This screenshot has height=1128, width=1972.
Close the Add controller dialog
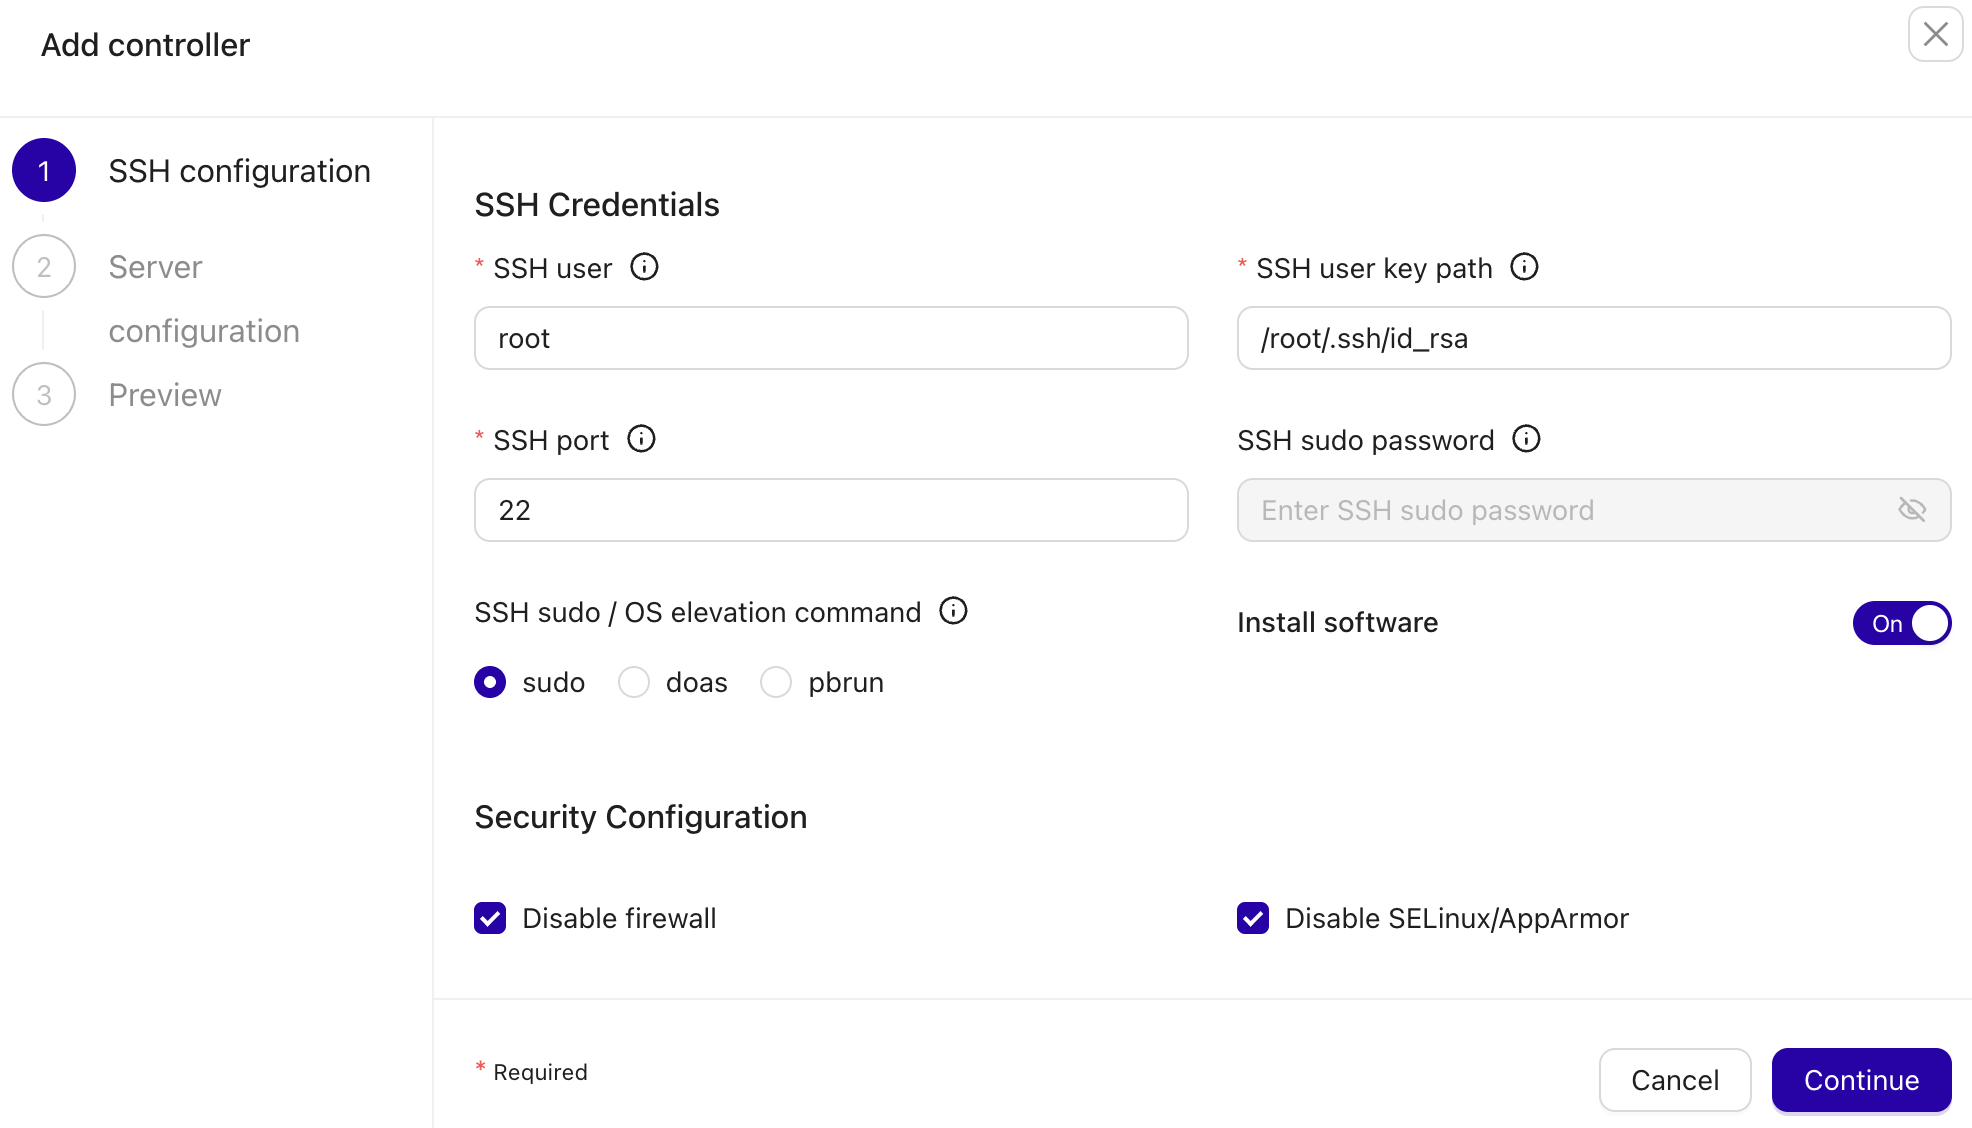click(x=1935, y=35)
